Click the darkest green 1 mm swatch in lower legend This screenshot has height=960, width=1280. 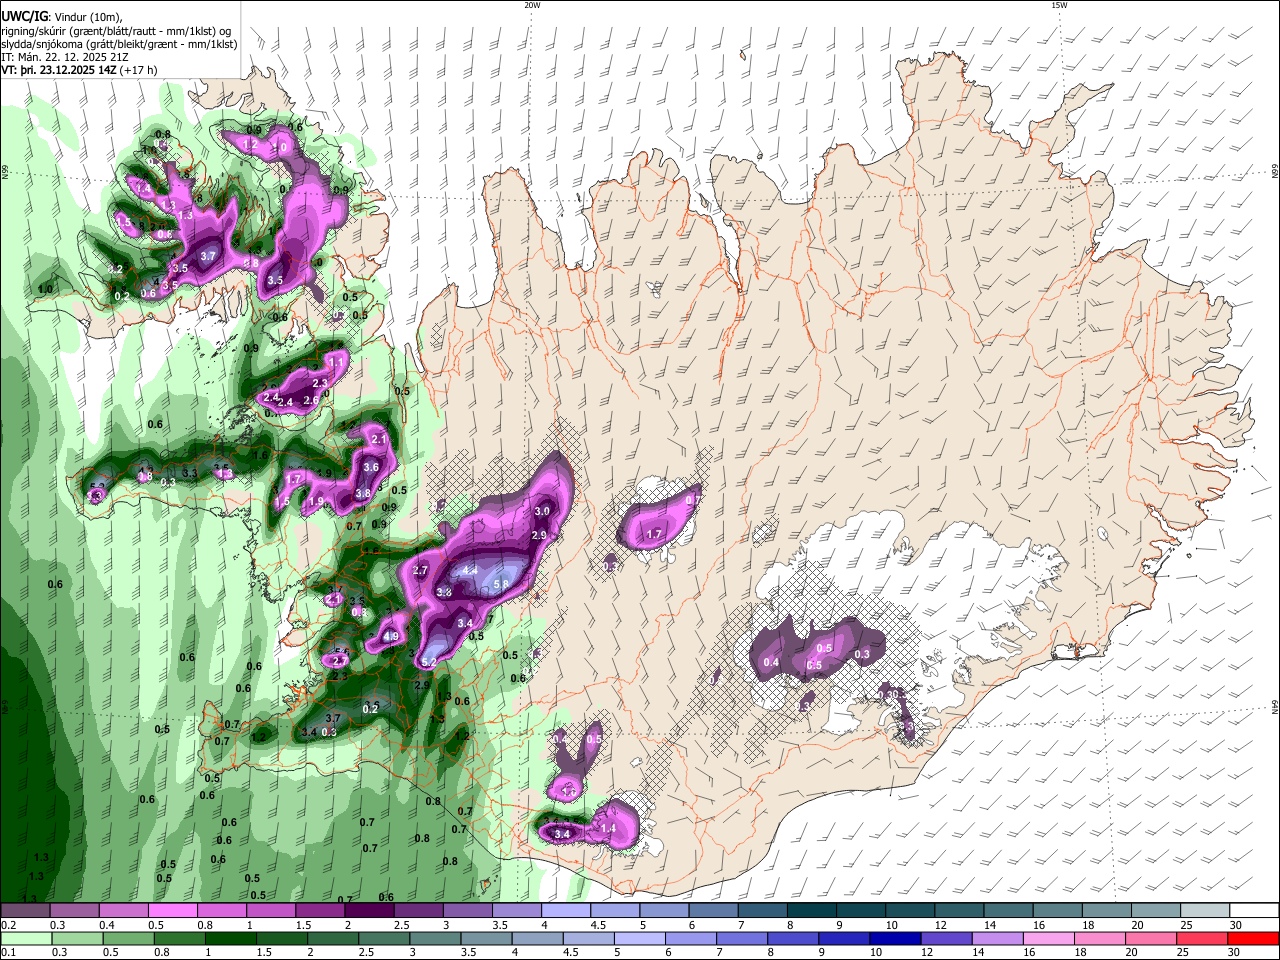click(x=230, y=938)
